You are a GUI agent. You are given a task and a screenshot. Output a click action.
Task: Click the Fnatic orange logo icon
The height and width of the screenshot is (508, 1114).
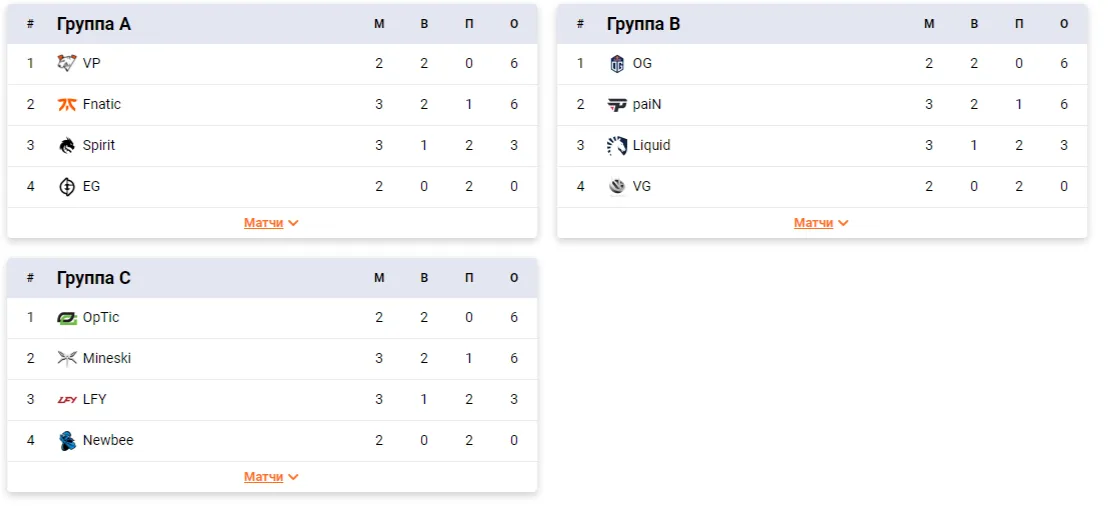click(66, 104)
